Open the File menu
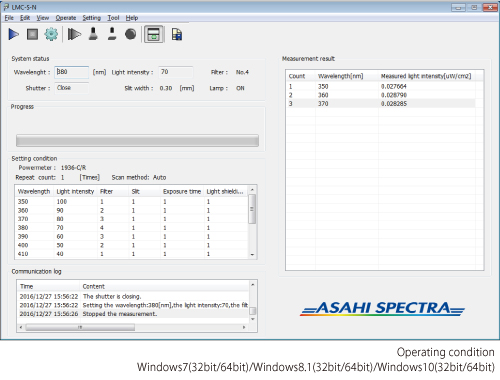 tap(9, 18)
